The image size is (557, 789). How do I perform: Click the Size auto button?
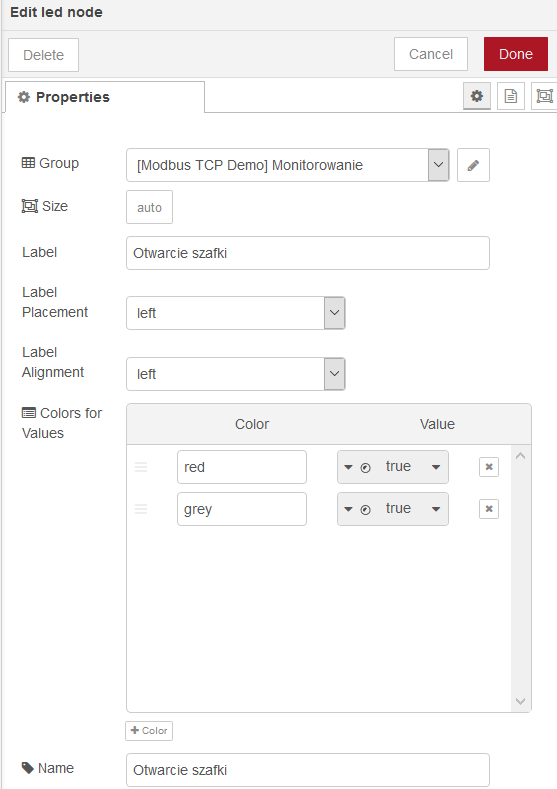[149, 207]
